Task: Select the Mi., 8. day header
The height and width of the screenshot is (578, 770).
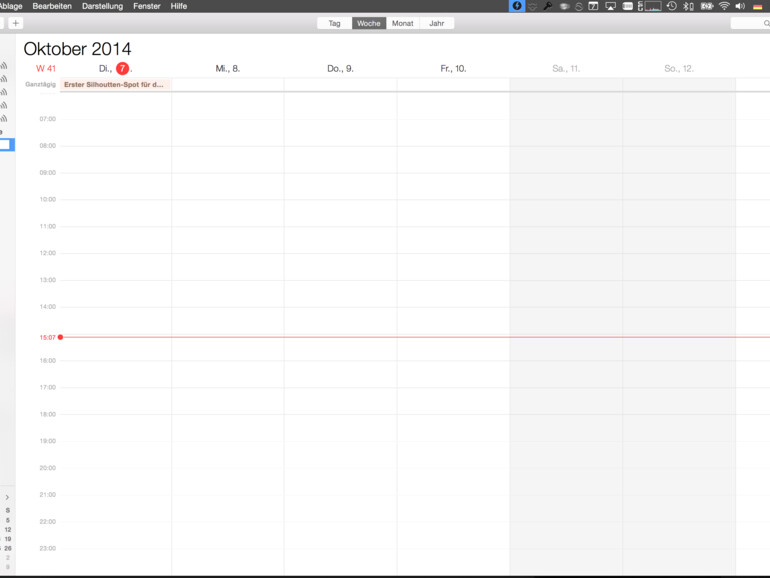Action: coord(227,68)
